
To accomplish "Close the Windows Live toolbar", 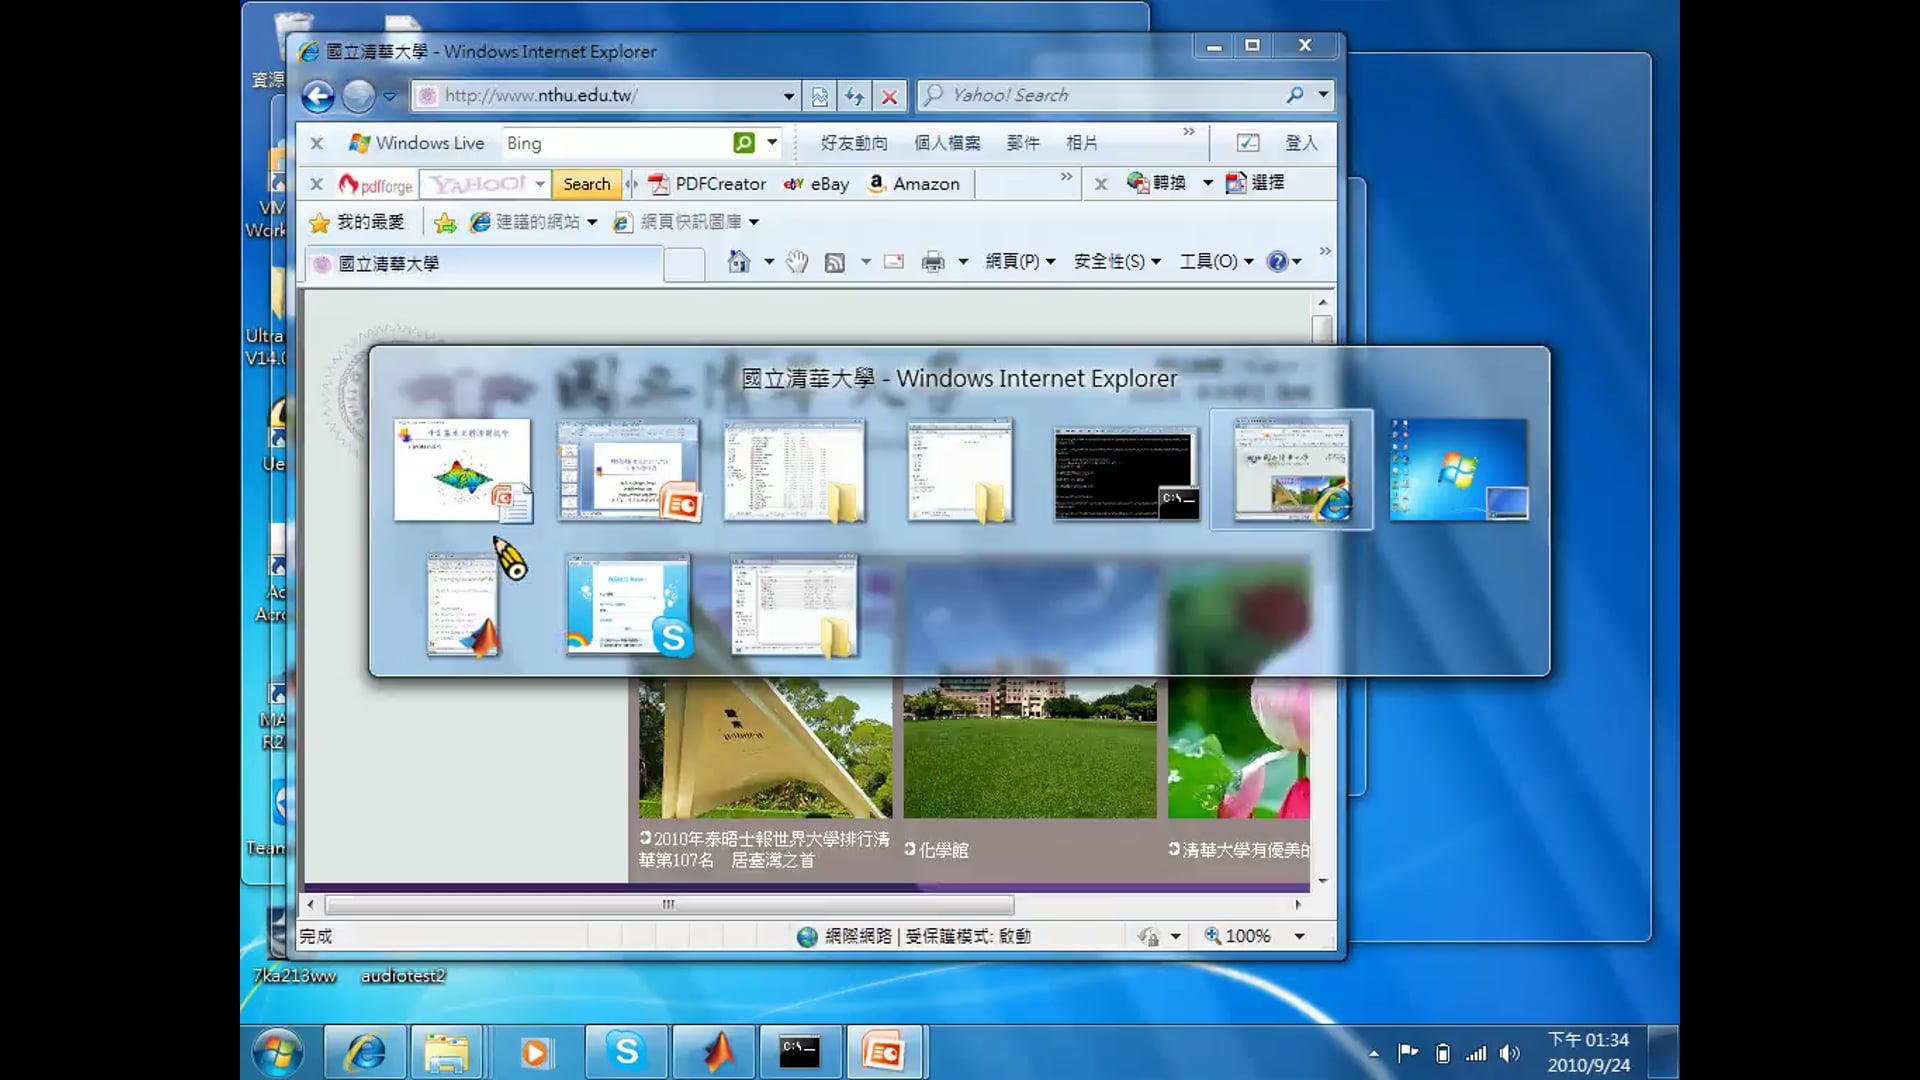I will click(x=316, y=143).
